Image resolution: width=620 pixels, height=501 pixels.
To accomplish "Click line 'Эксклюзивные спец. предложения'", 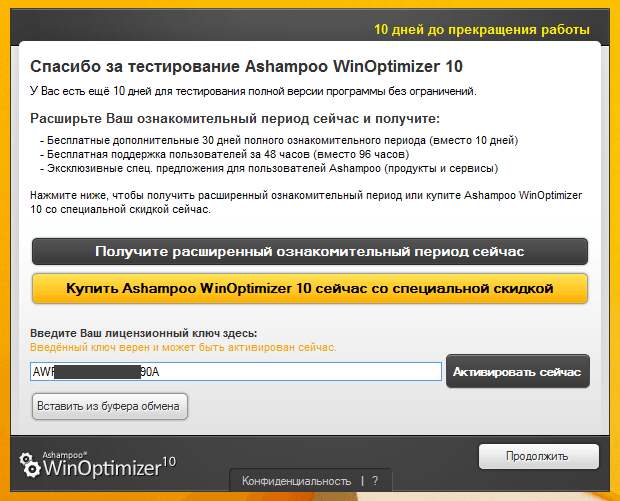I will click(269, 168).
